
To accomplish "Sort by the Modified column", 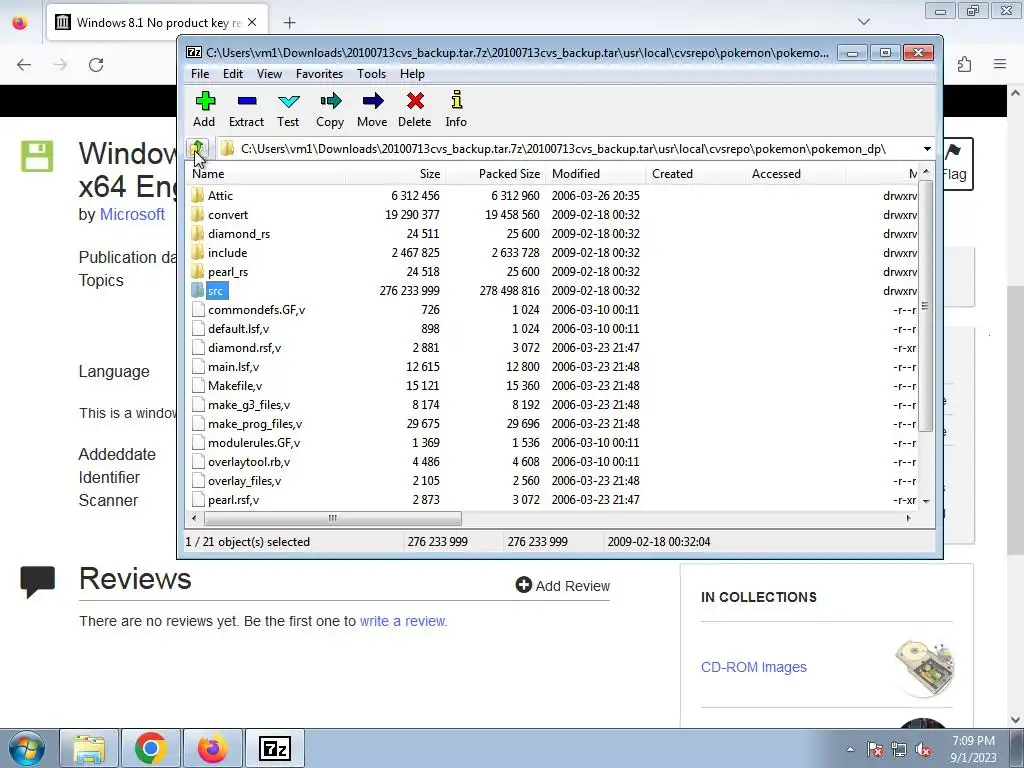I will [596, 174].
